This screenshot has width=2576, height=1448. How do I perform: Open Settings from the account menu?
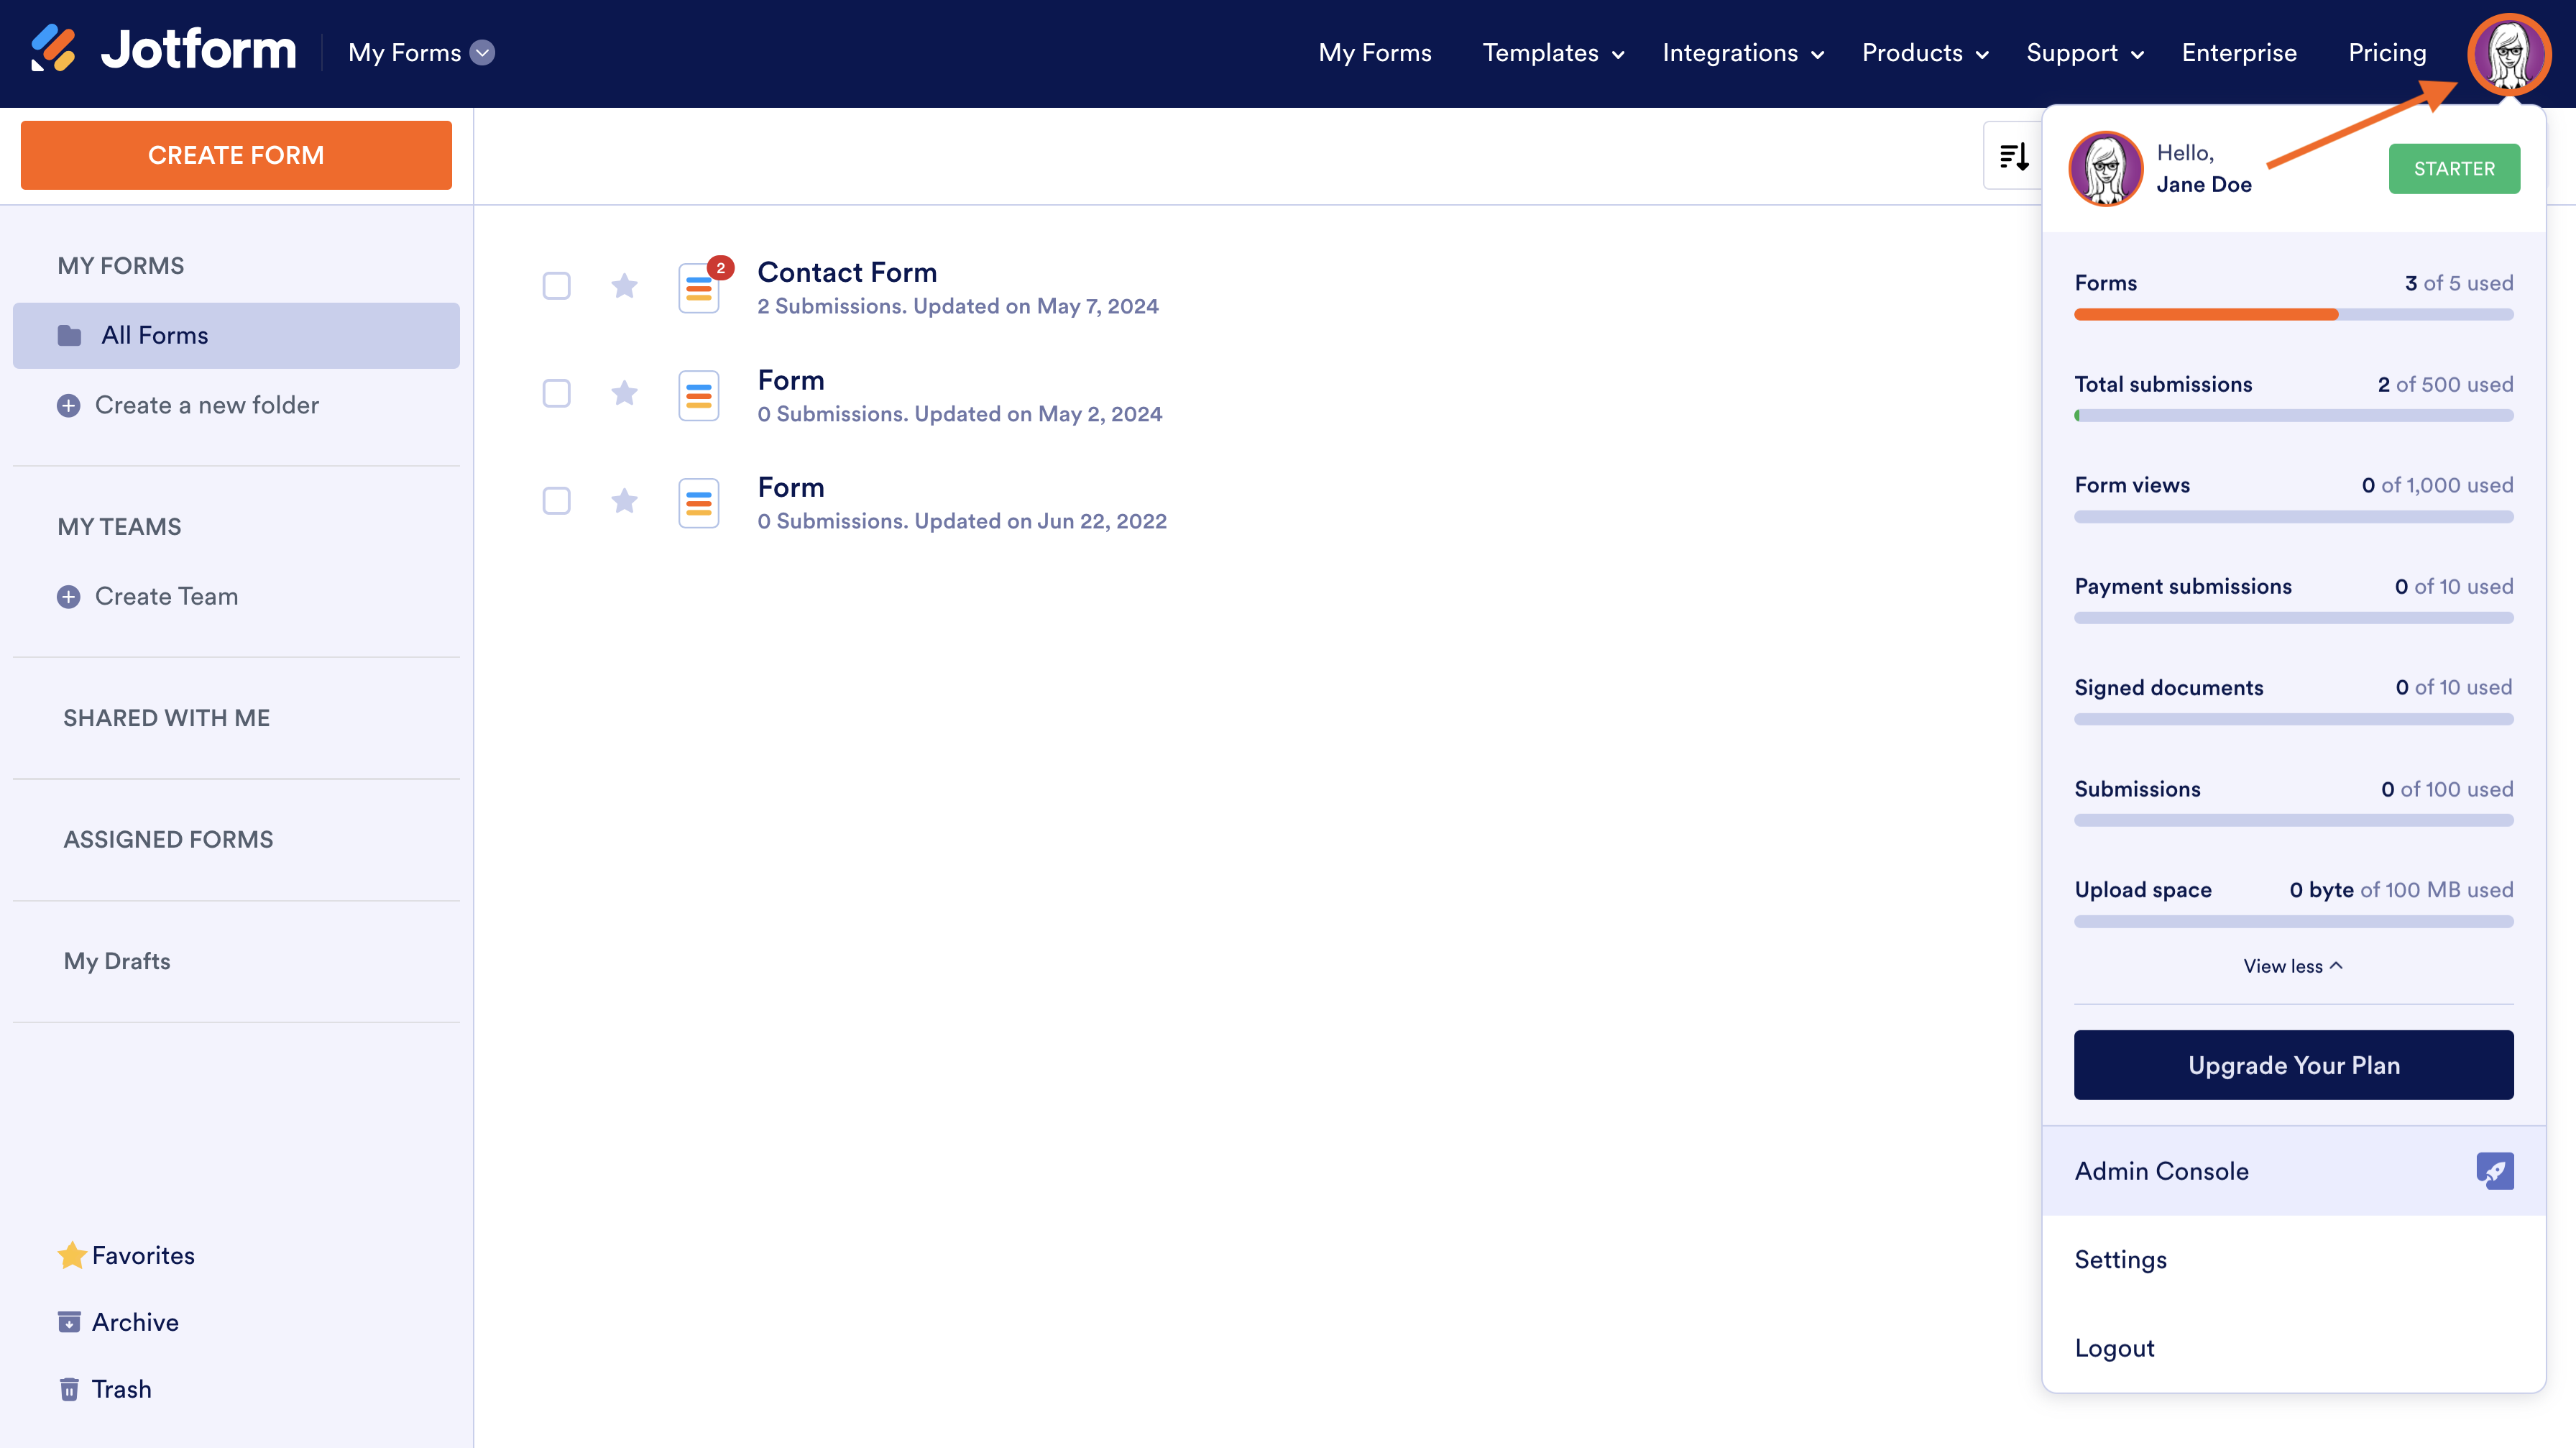[2120, 1259]
